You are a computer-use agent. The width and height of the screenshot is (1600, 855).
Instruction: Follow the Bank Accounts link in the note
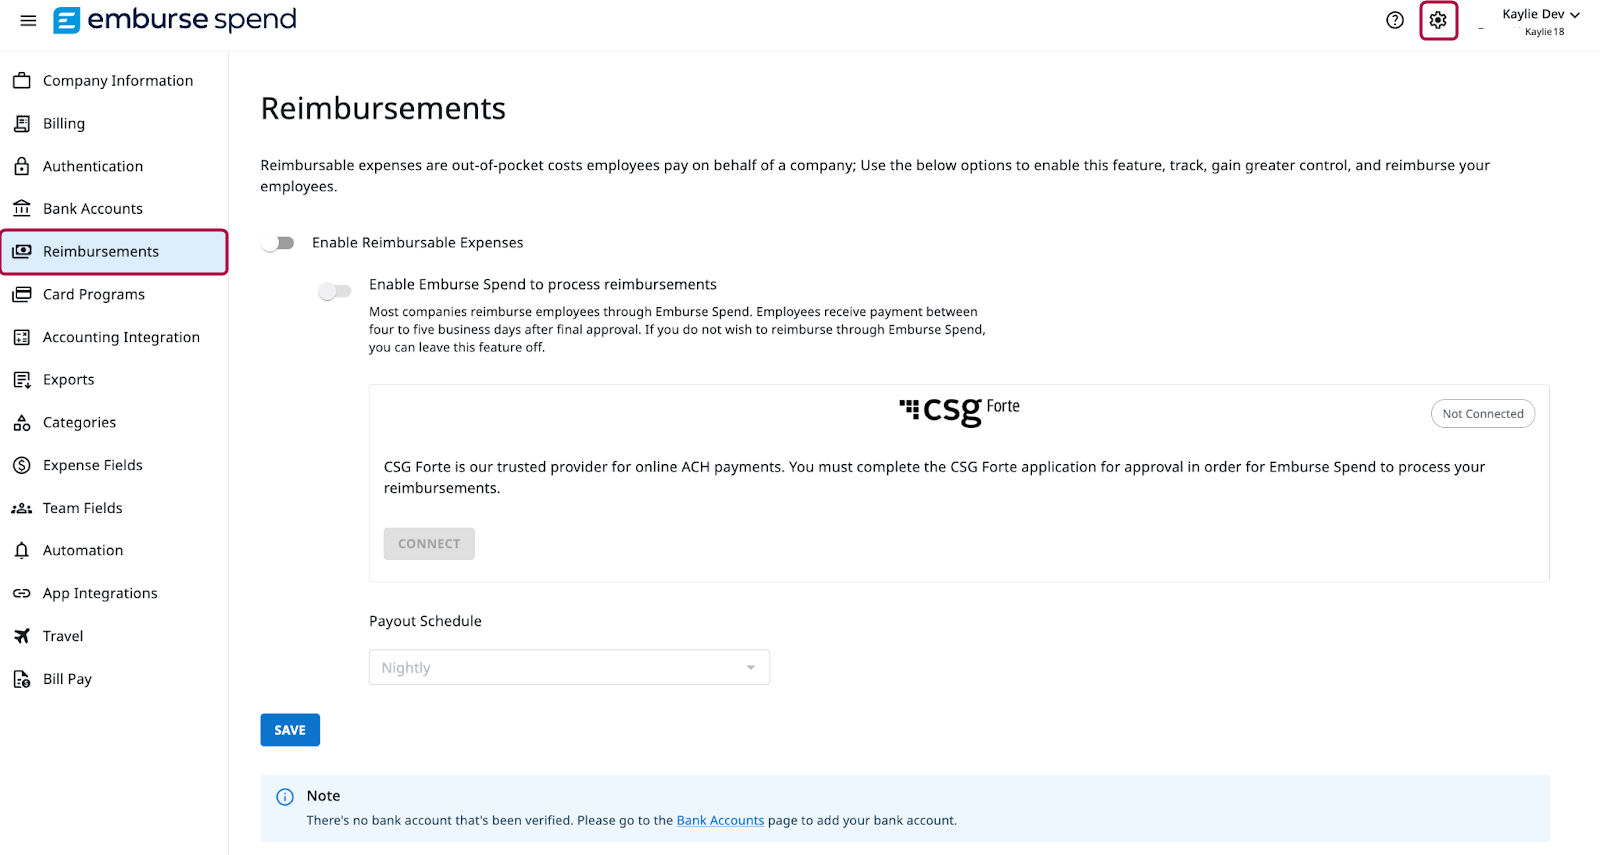click(x=720, y=820)
